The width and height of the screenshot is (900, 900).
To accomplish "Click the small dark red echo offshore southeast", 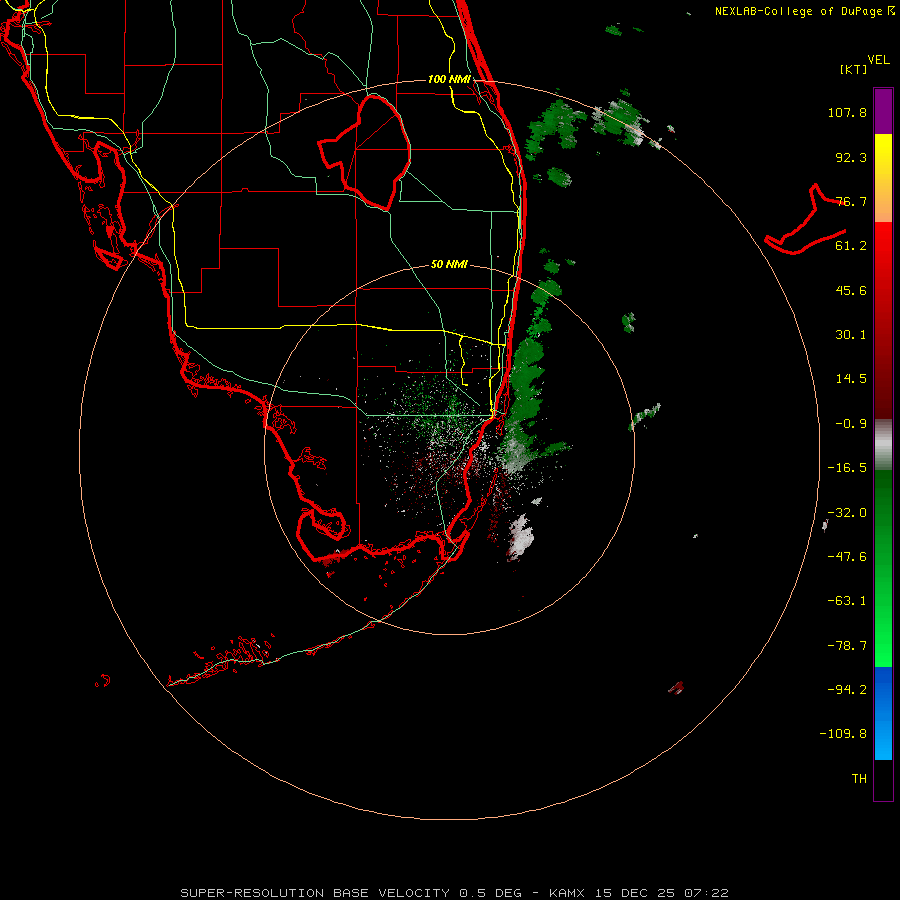I will click(x=677, y=688).
